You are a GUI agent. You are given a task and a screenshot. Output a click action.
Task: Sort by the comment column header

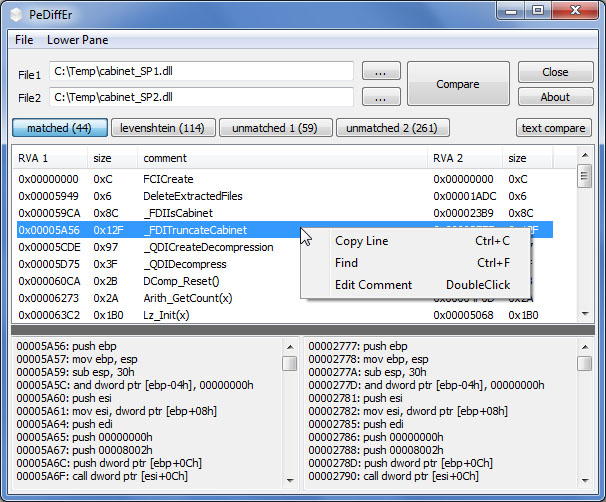(x=283, y=158)
